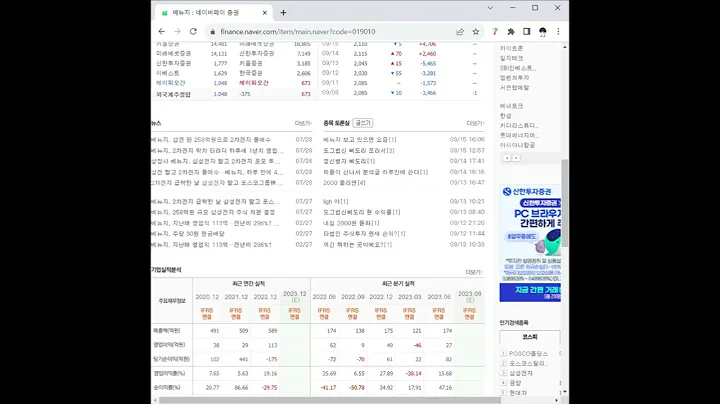Click the 순이익률(%) row label
Screen dimensions: 720x404
point(167,387)
